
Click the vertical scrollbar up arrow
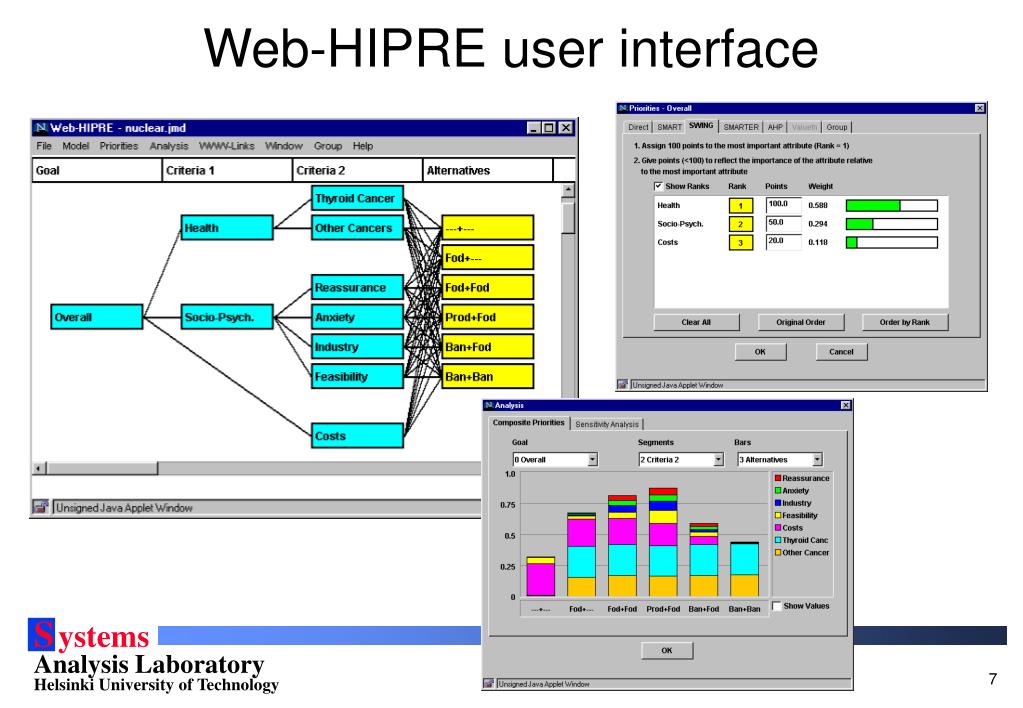[x=568, y=191]
